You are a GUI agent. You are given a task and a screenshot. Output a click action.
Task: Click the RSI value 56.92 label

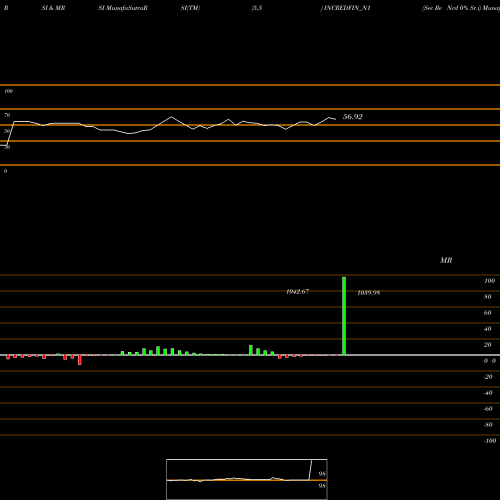tap(352, 117)
